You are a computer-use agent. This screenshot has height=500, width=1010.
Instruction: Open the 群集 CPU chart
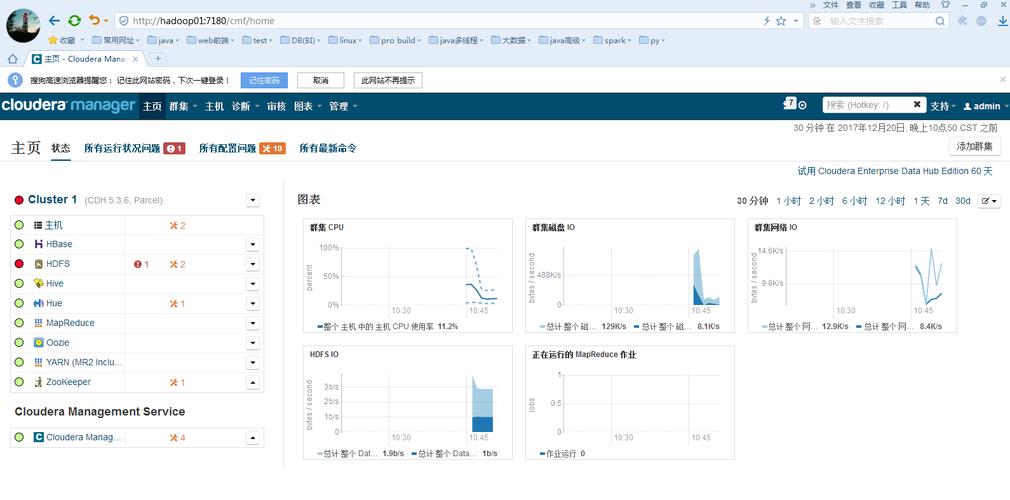(408, 276)
